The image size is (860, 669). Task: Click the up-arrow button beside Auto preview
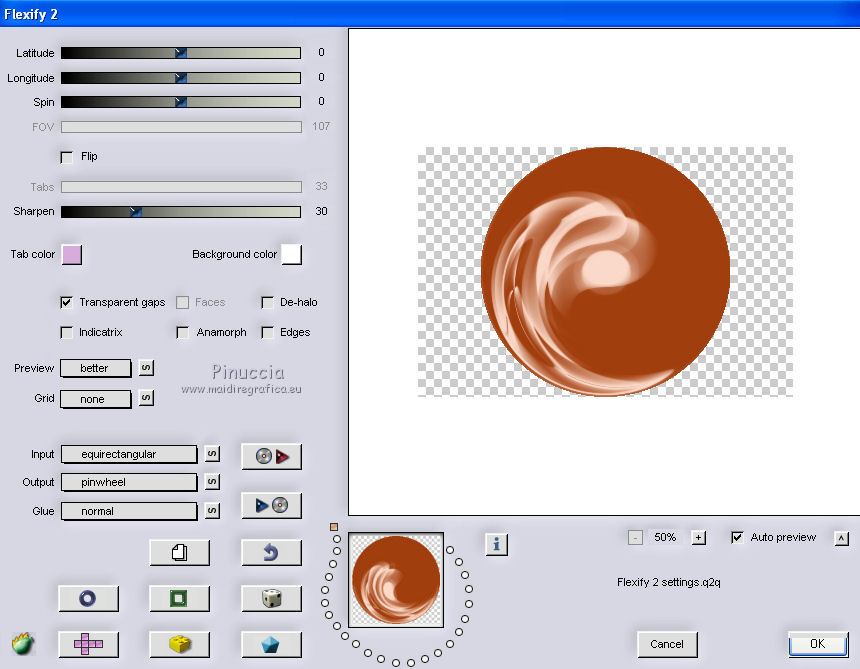coord(841,538)
